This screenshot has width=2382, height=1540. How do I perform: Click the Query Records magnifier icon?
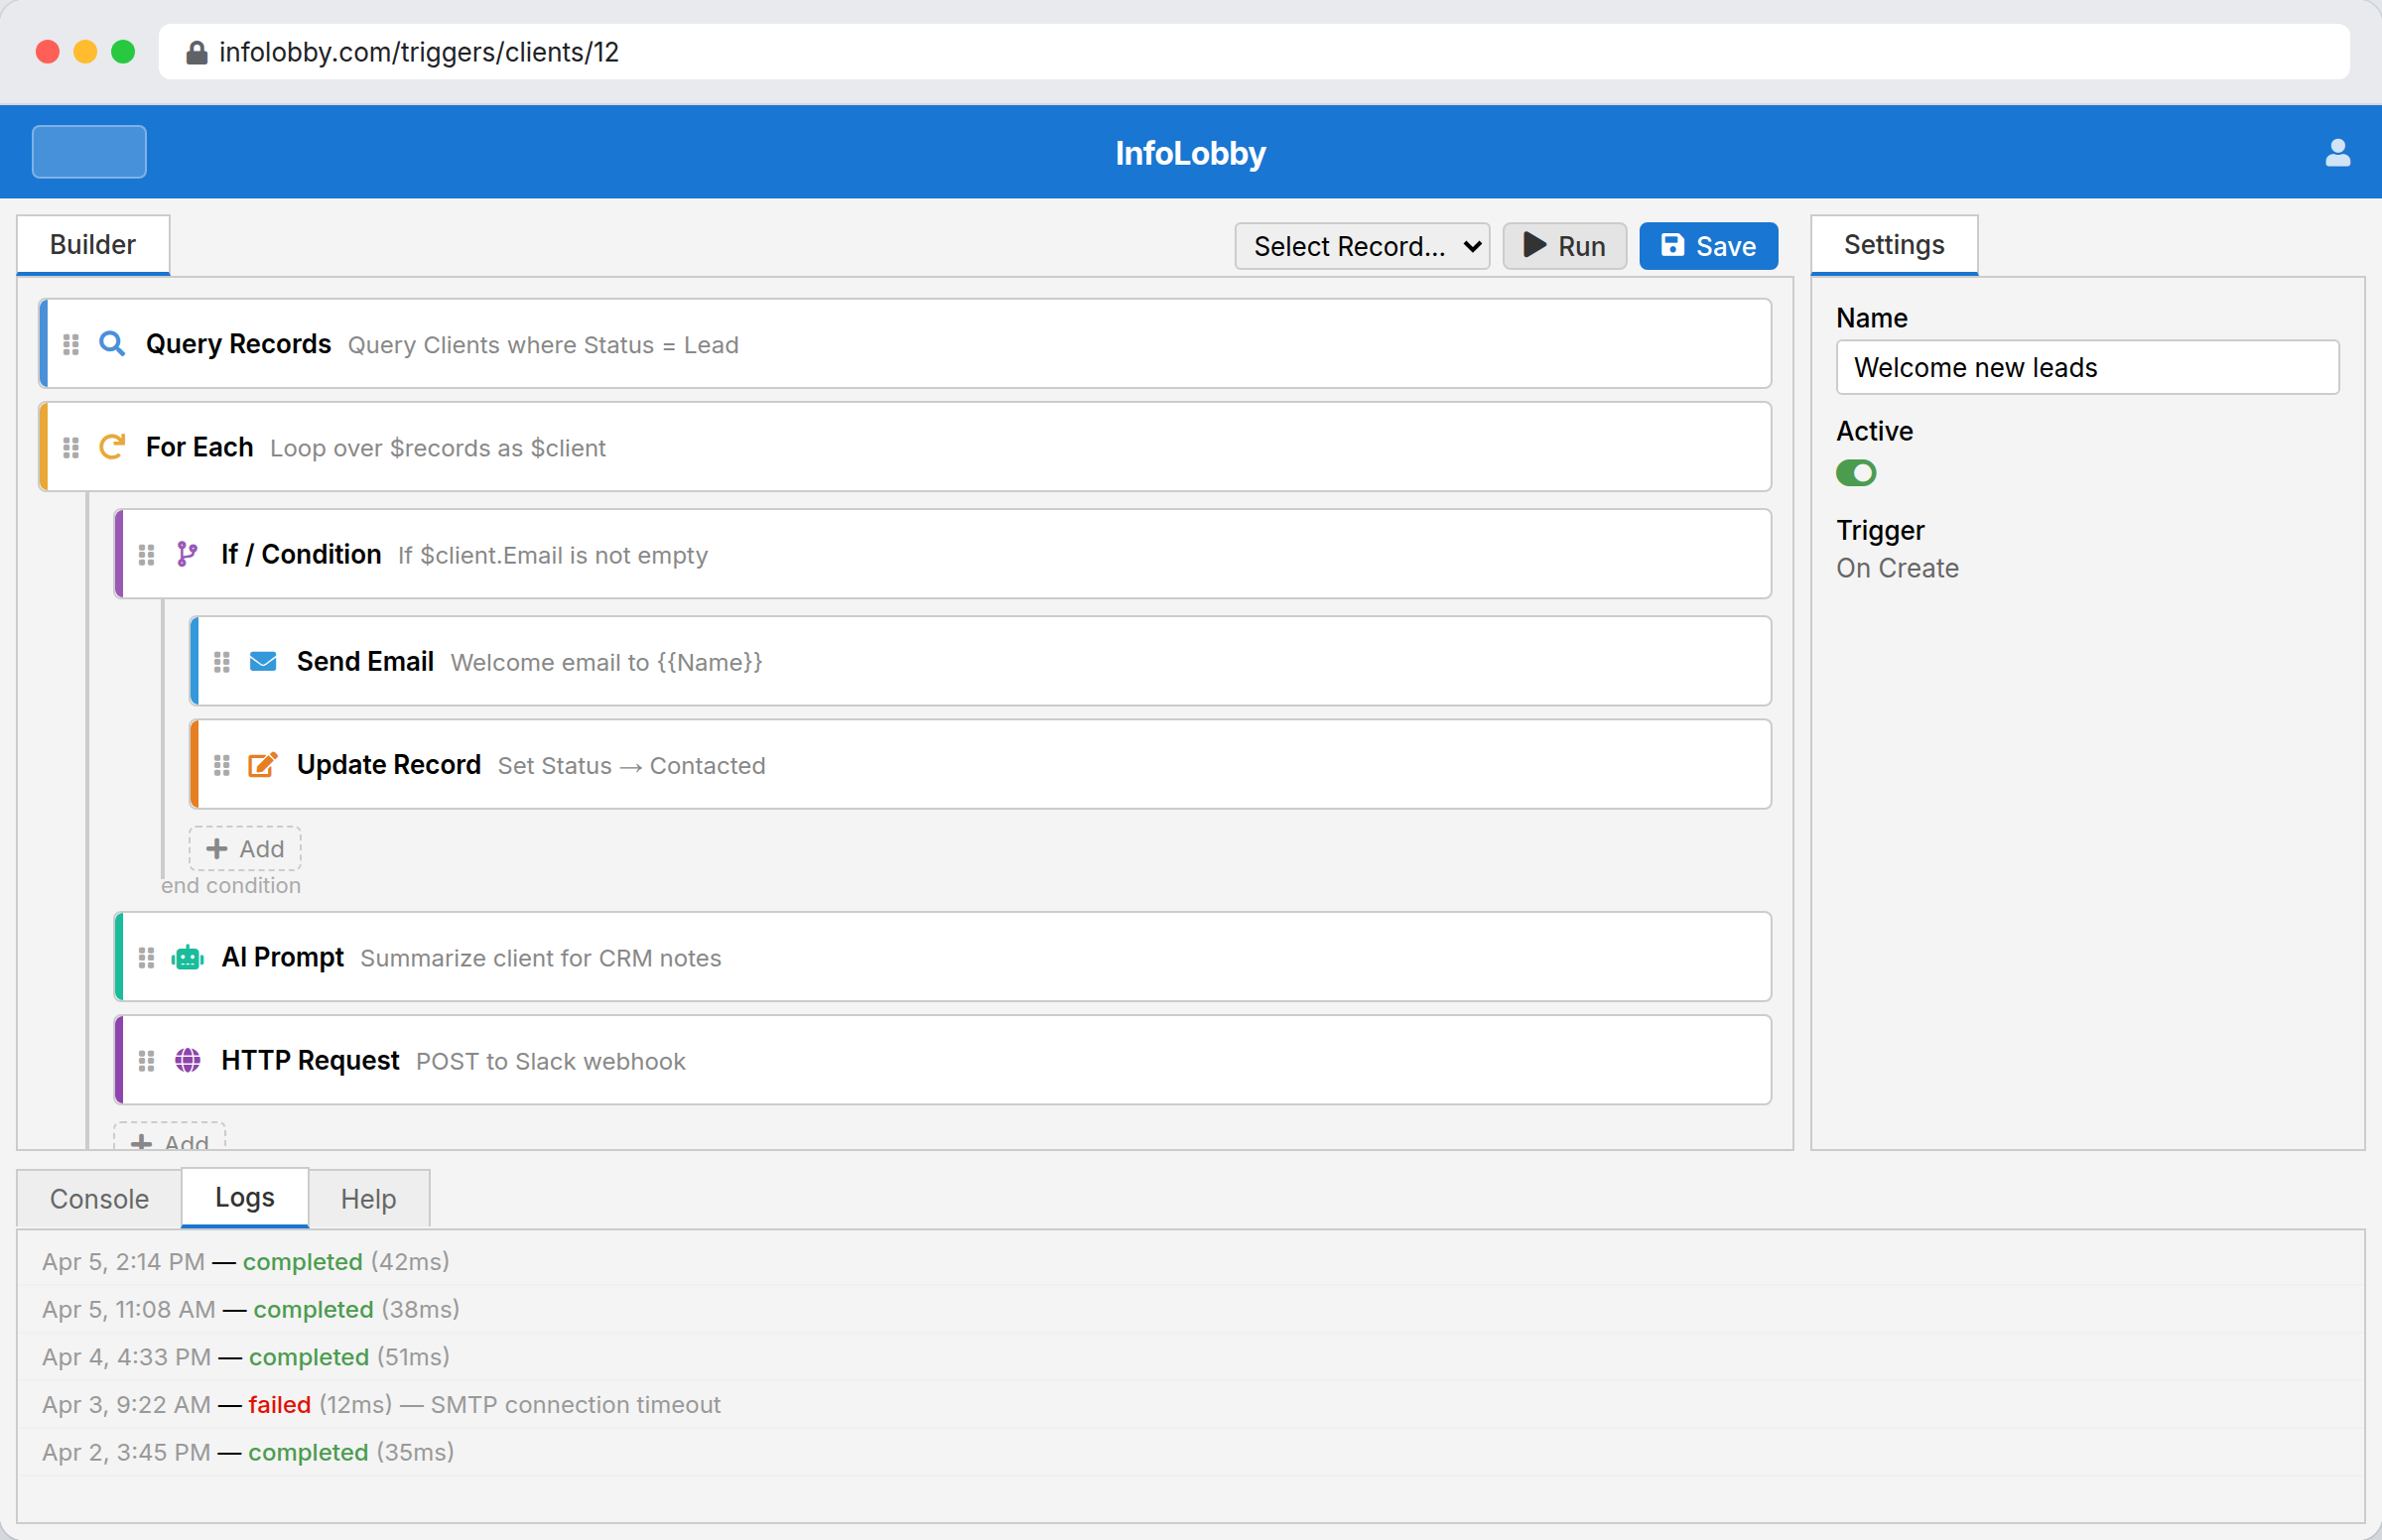[111, 343]
